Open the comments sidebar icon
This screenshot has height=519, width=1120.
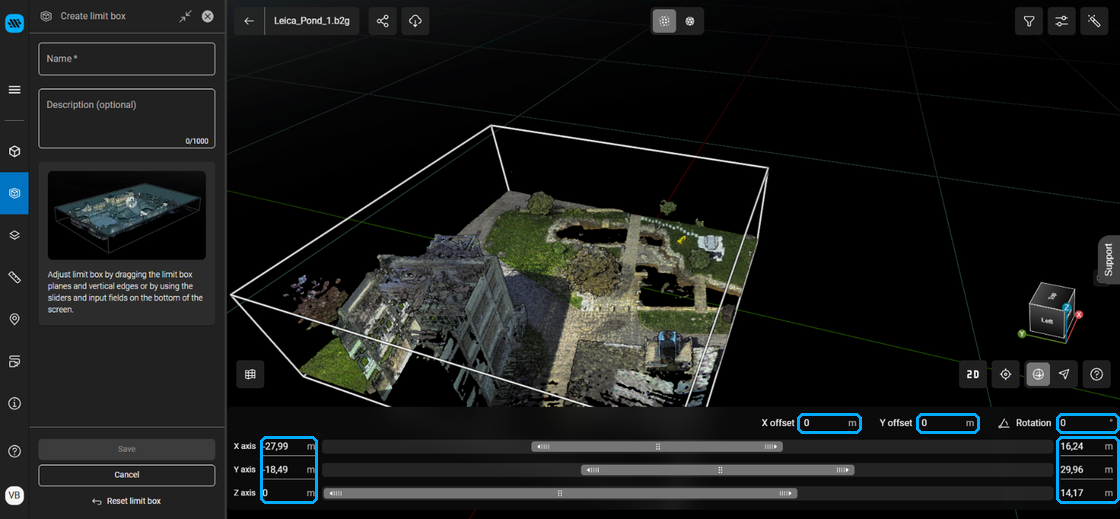click(14, 361)
